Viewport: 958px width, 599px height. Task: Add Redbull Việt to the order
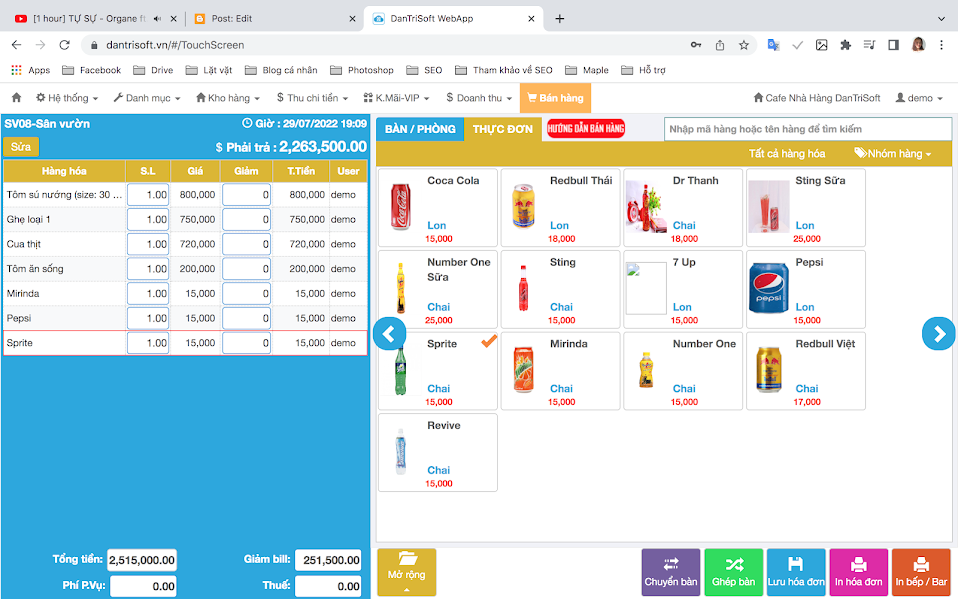806,371
